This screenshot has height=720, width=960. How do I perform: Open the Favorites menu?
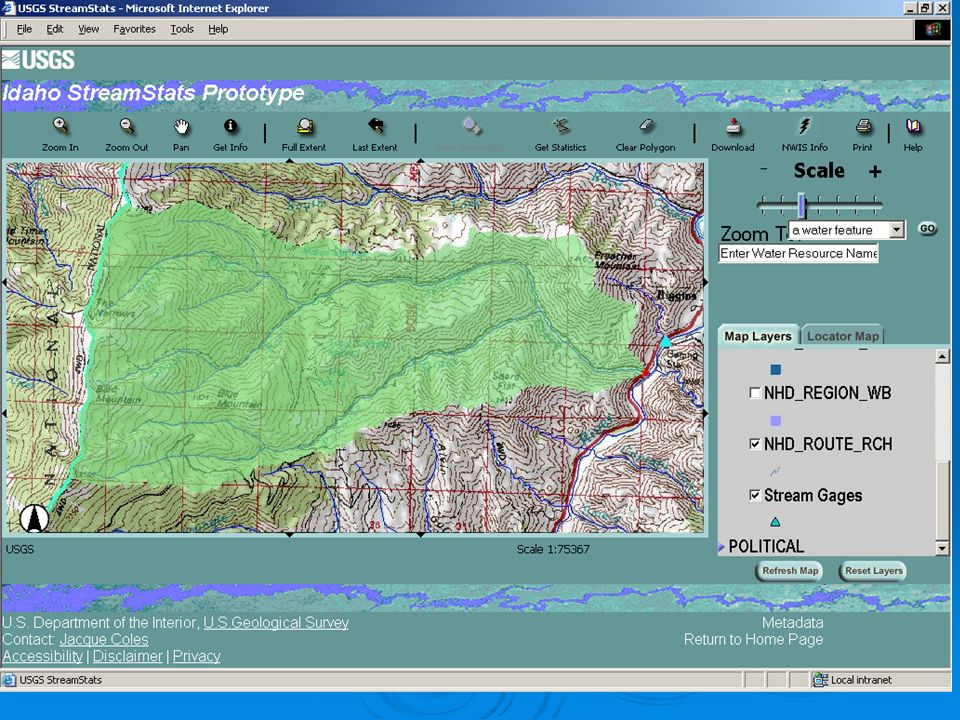pos(134,29)
